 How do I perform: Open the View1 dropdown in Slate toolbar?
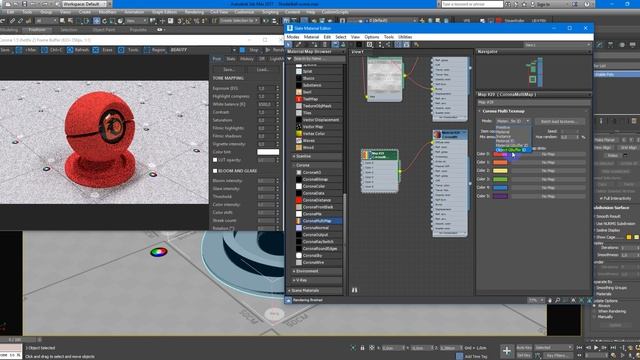[558, 44]
